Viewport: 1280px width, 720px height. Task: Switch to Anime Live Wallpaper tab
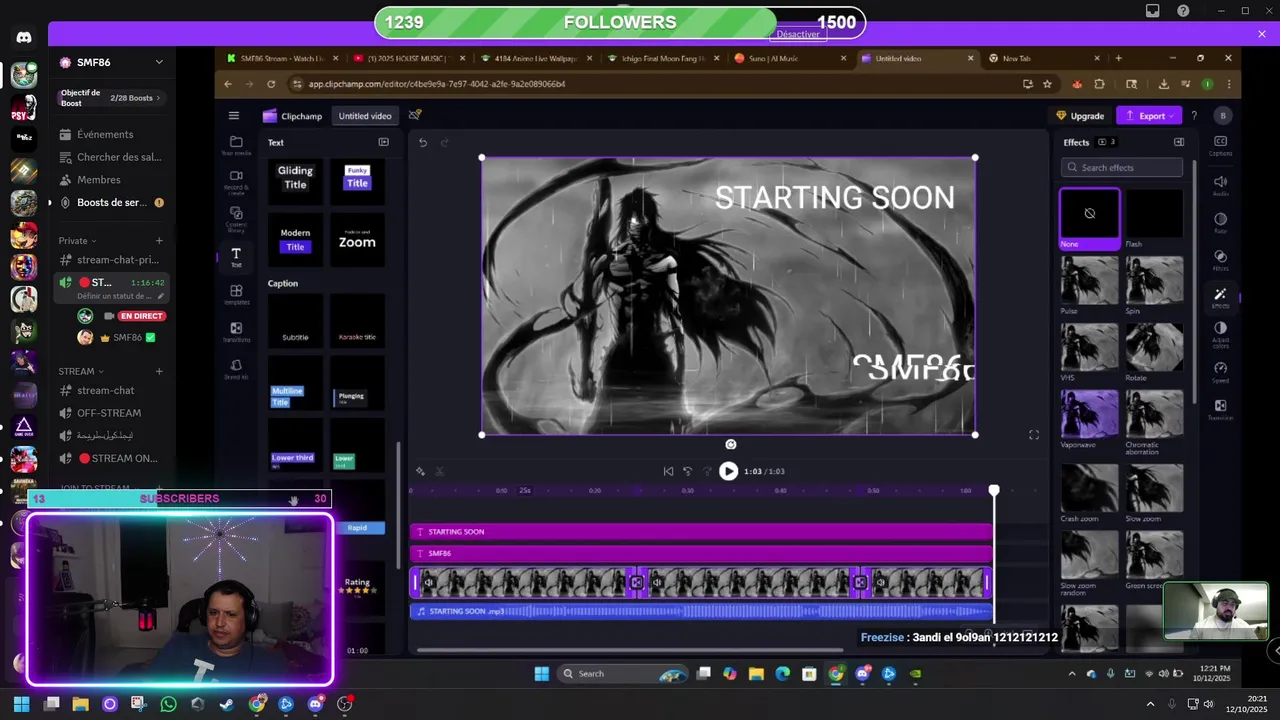coord(536,58)
